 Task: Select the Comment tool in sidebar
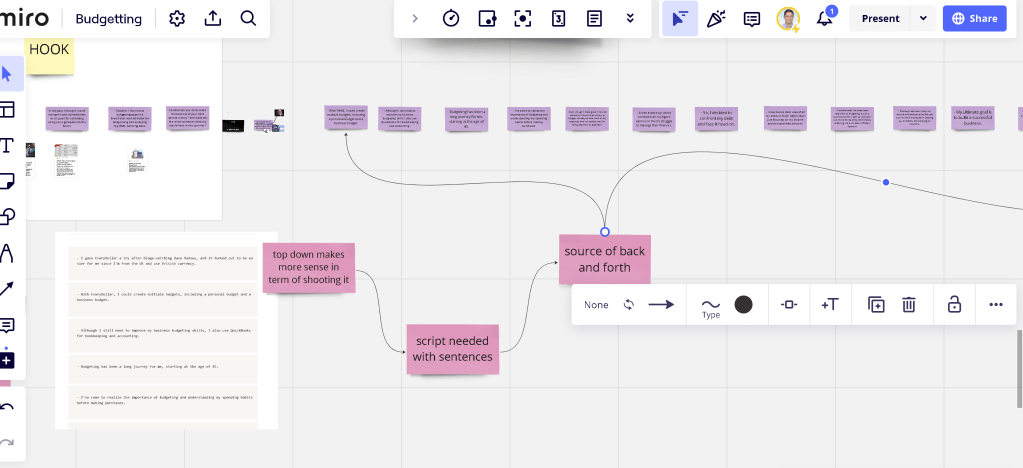tap(7, 324)
